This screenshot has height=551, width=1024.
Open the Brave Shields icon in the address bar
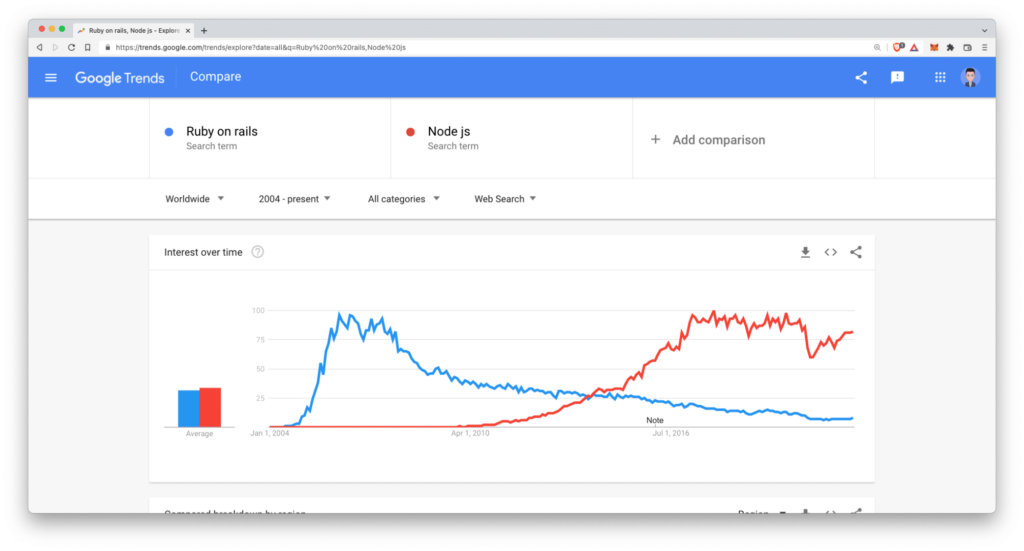click(898, 47)
